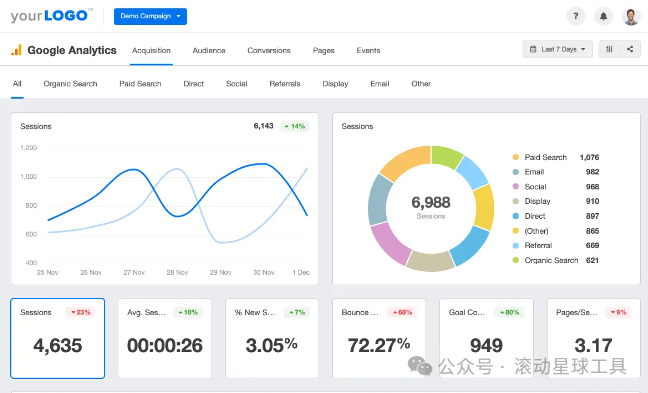648x393 pixels.
Task: Click the 80% increase badge on Goal card
Action: [509, 312]
